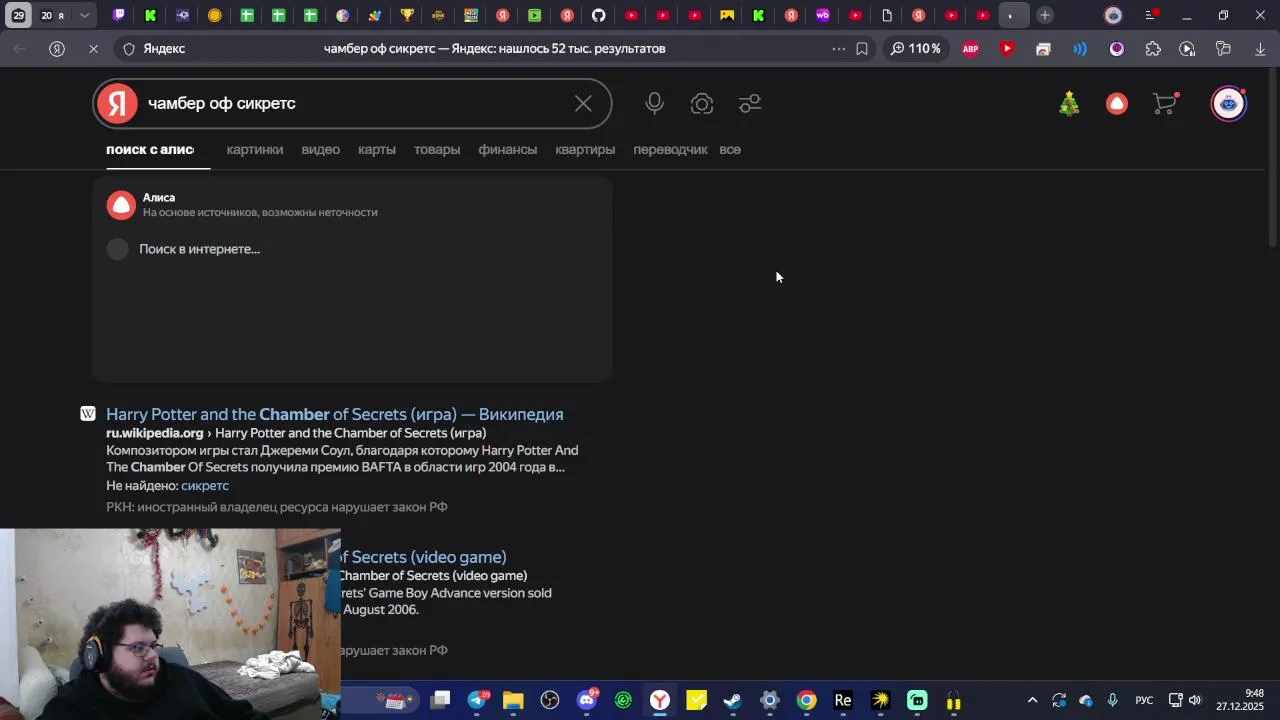Open the browser main menu (hamburger) icon
Image resolution: width=1280 pixels, height=720 pixels.
point(1150,15)
